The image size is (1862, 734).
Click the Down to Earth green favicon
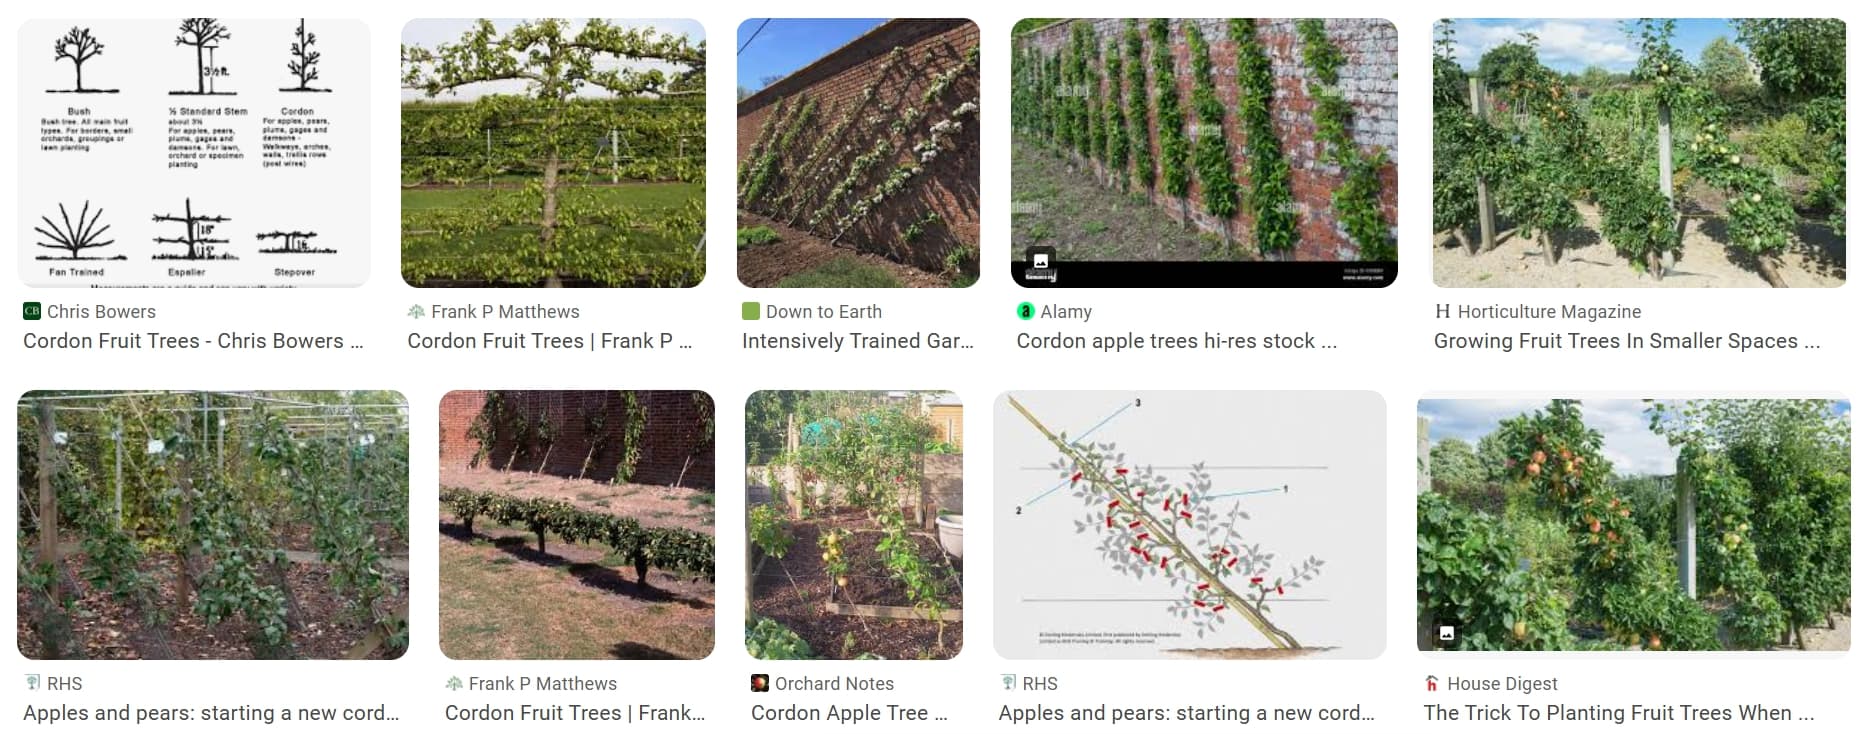pyautogui.click(x=751, y=311)
